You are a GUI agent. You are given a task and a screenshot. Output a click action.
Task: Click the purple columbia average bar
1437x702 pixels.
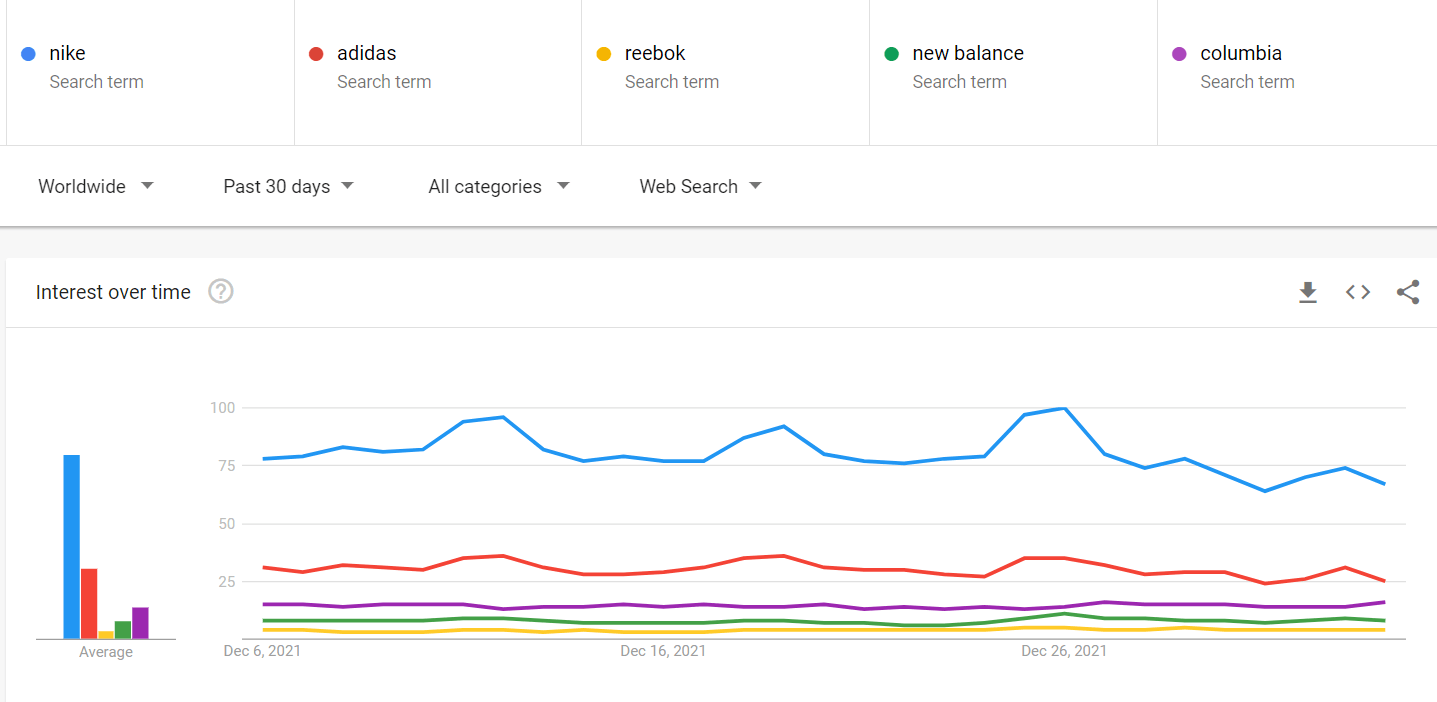point(140,623)
